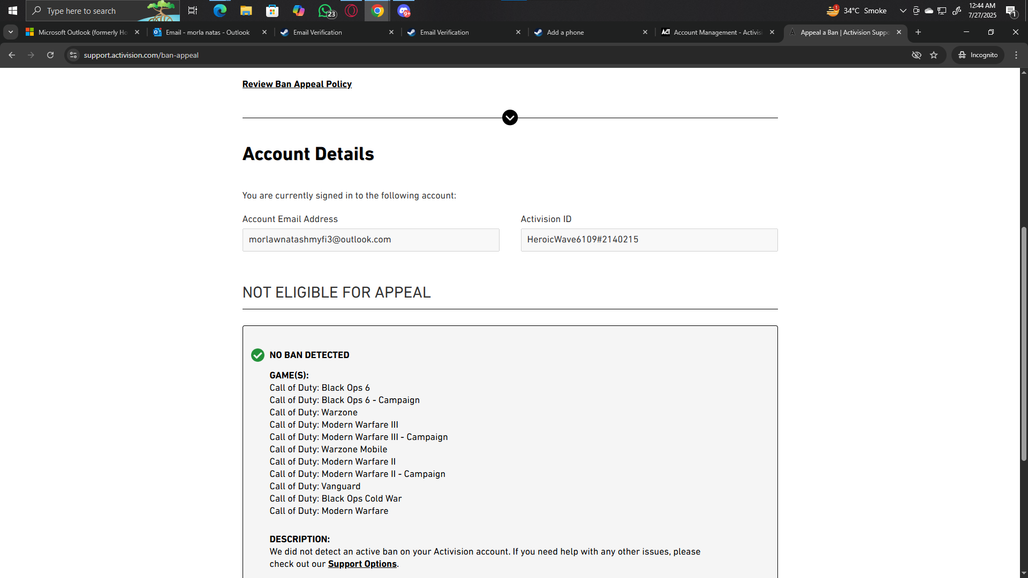Screen dimensions: 1028x578
Task: Click the "NO BAN DETECTED" text
Action: (309, 355)
